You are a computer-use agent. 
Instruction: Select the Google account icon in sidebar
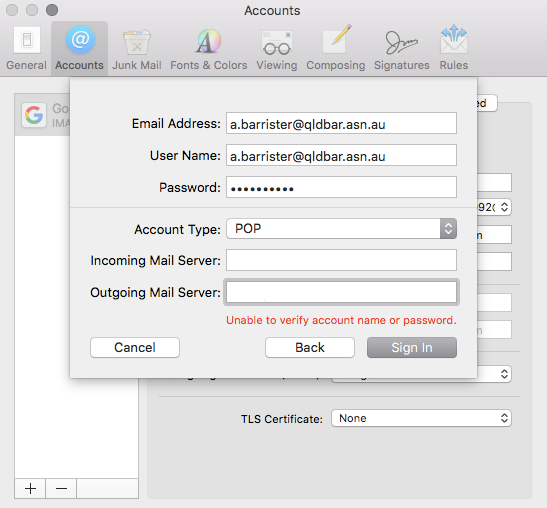[34, 115]
